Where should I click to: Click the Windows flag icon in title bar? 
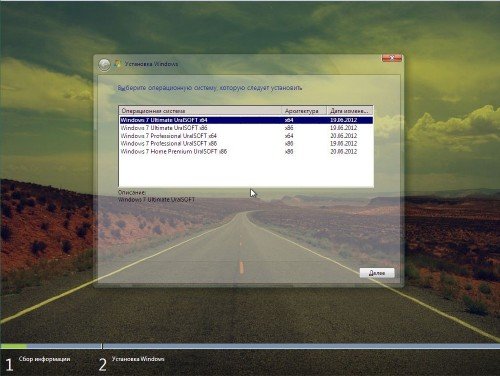click(117, 64)
